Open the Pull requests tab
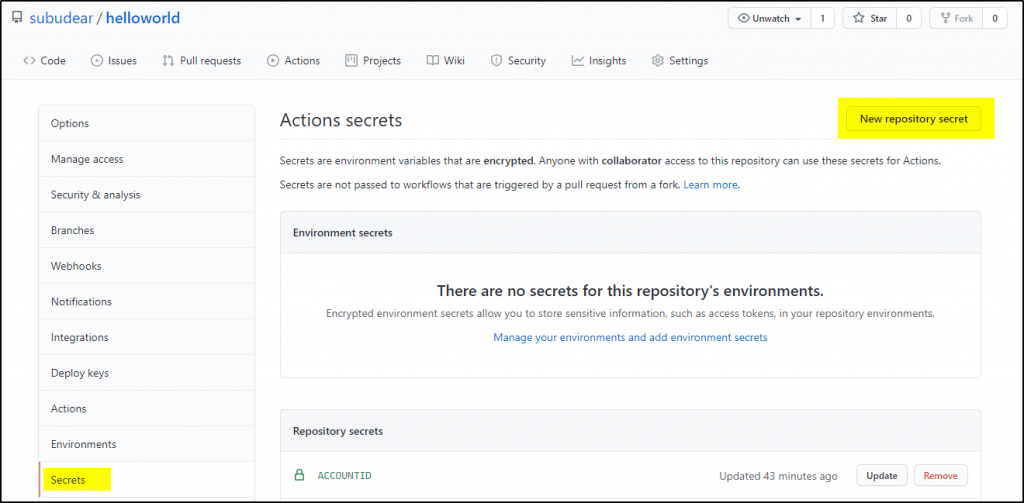 (202, 61)
